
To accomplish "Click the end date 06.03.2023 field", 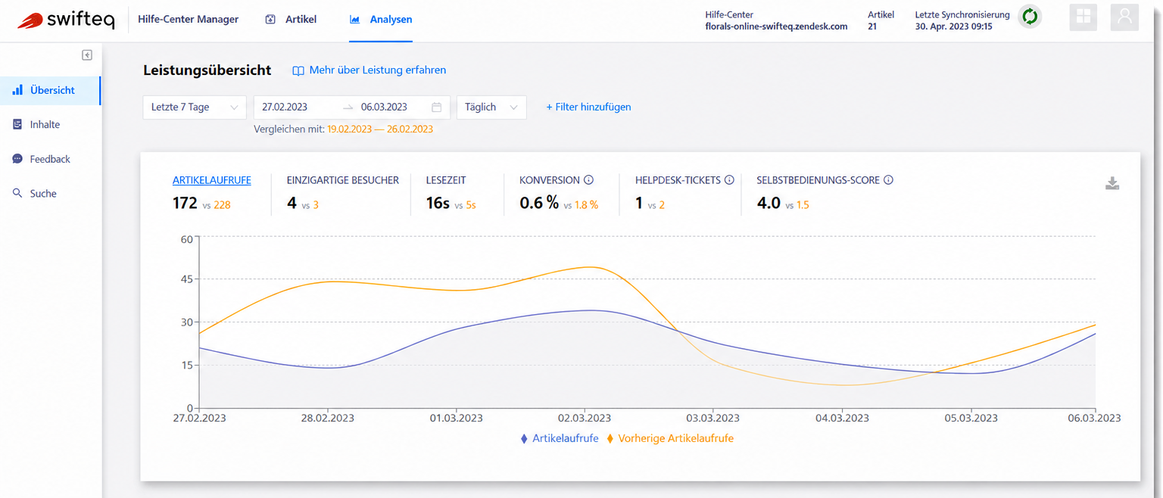I will coord(385,107).
